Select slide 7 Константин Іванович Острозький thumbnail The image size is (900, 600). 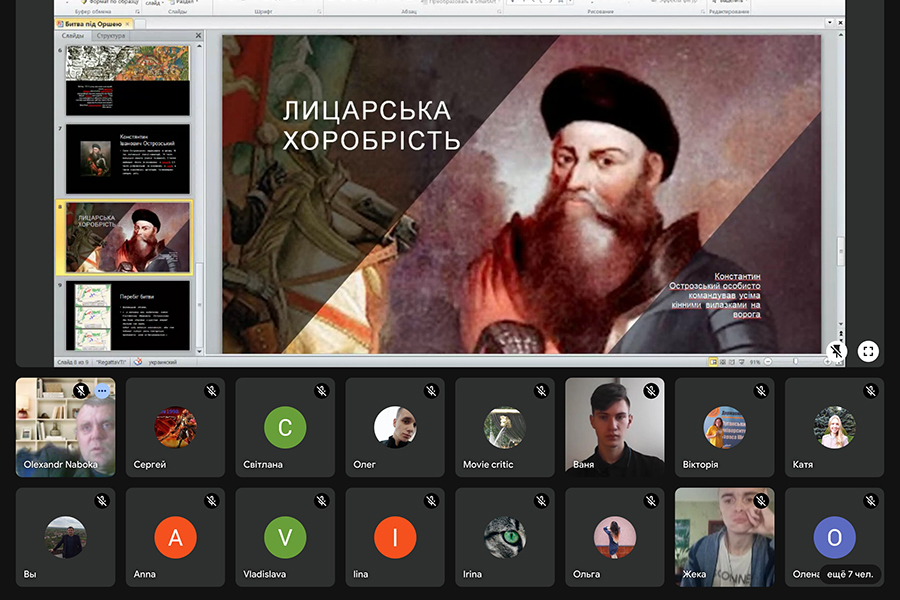(127, 159)
